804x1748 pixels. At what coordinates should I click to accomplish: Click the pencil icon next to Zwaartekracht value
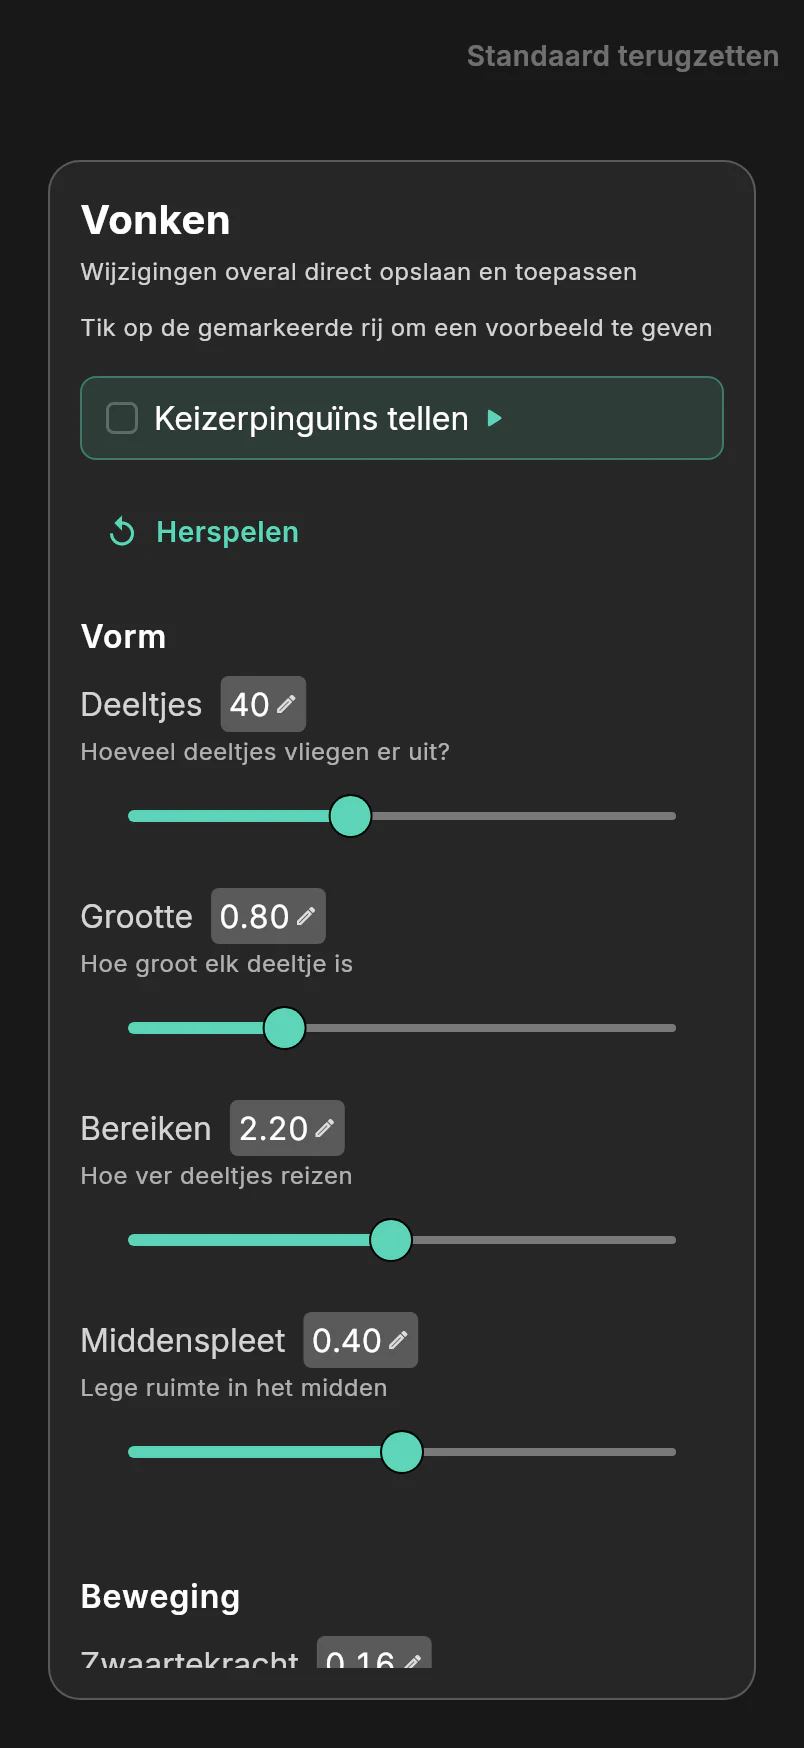(412, 1660)
